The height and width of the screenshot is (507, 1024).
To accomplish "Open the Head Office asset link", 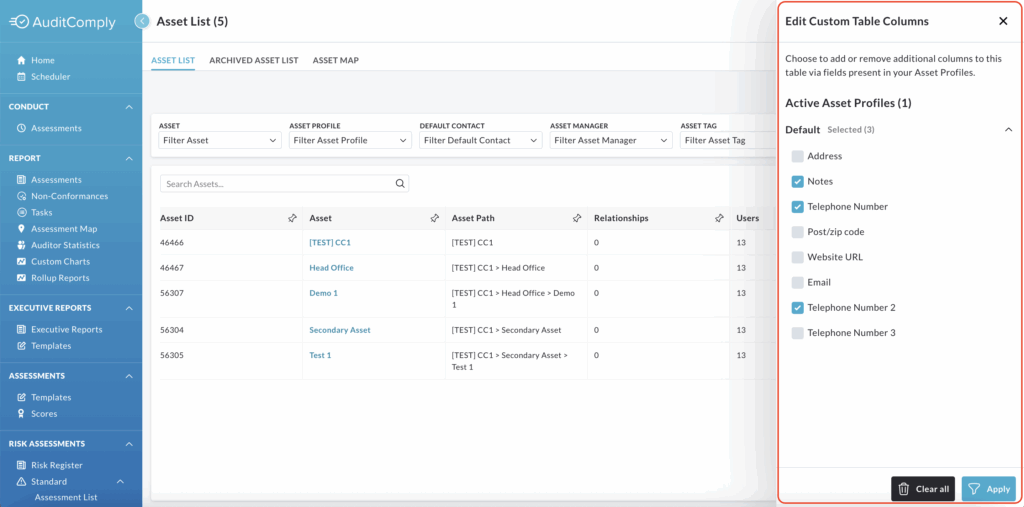I will pyautogui.click(x=331, y=268).
